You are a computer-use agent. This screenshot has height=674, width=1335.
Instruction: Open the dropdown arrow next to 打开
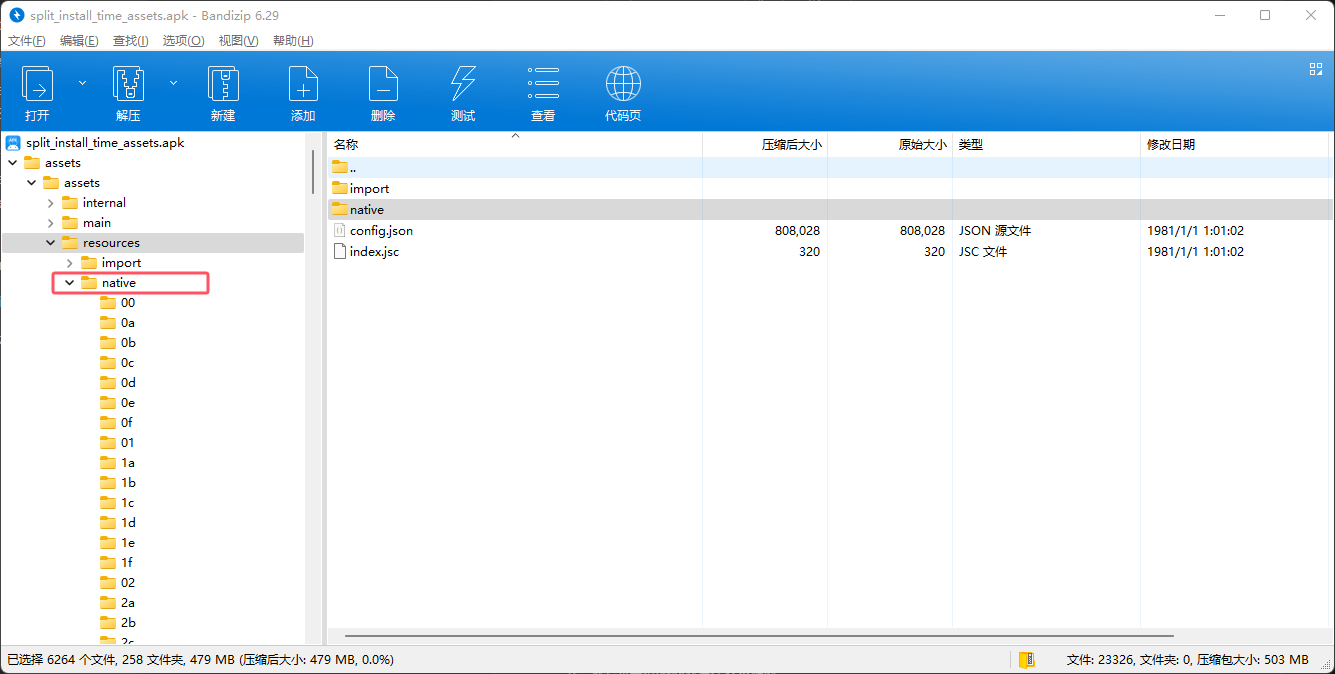click(82, 83)
